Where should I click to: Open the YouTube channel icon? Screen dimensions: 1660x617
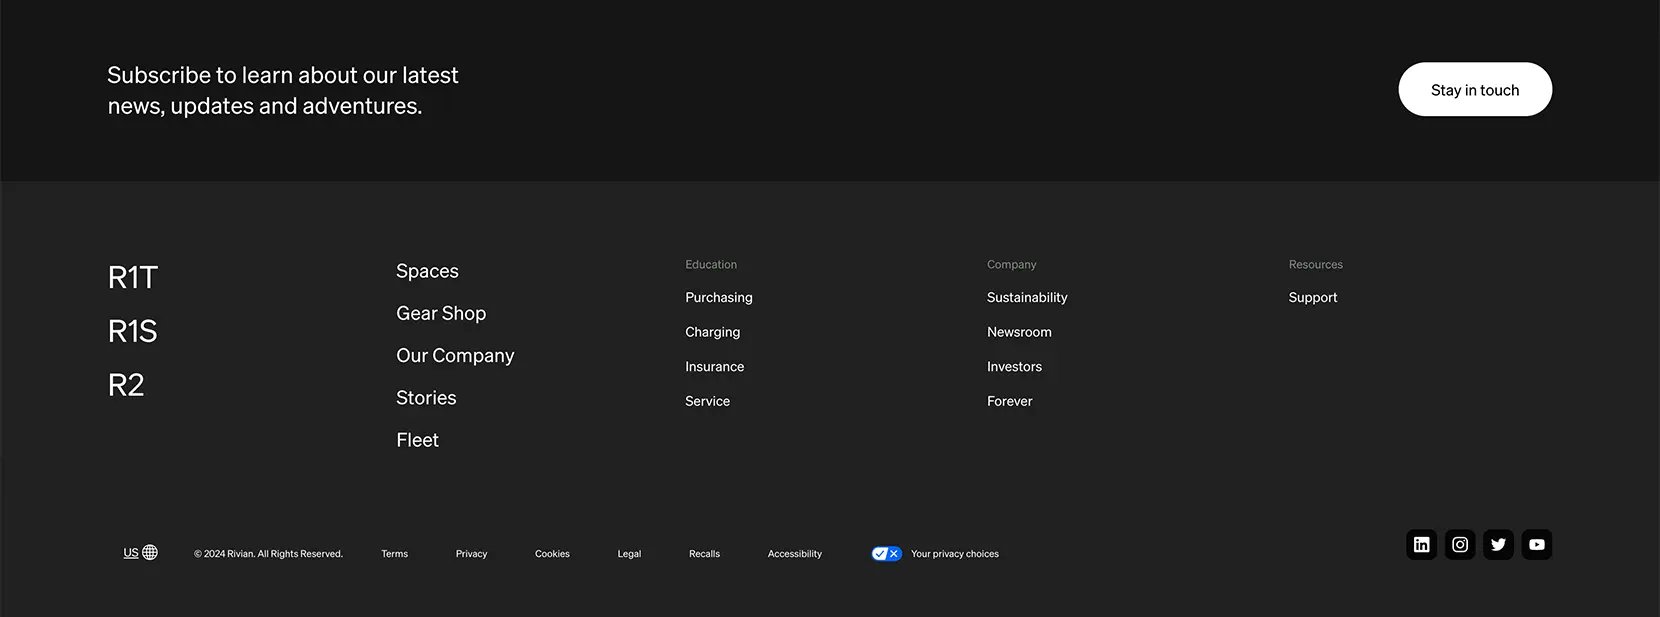pos(1537,545)
